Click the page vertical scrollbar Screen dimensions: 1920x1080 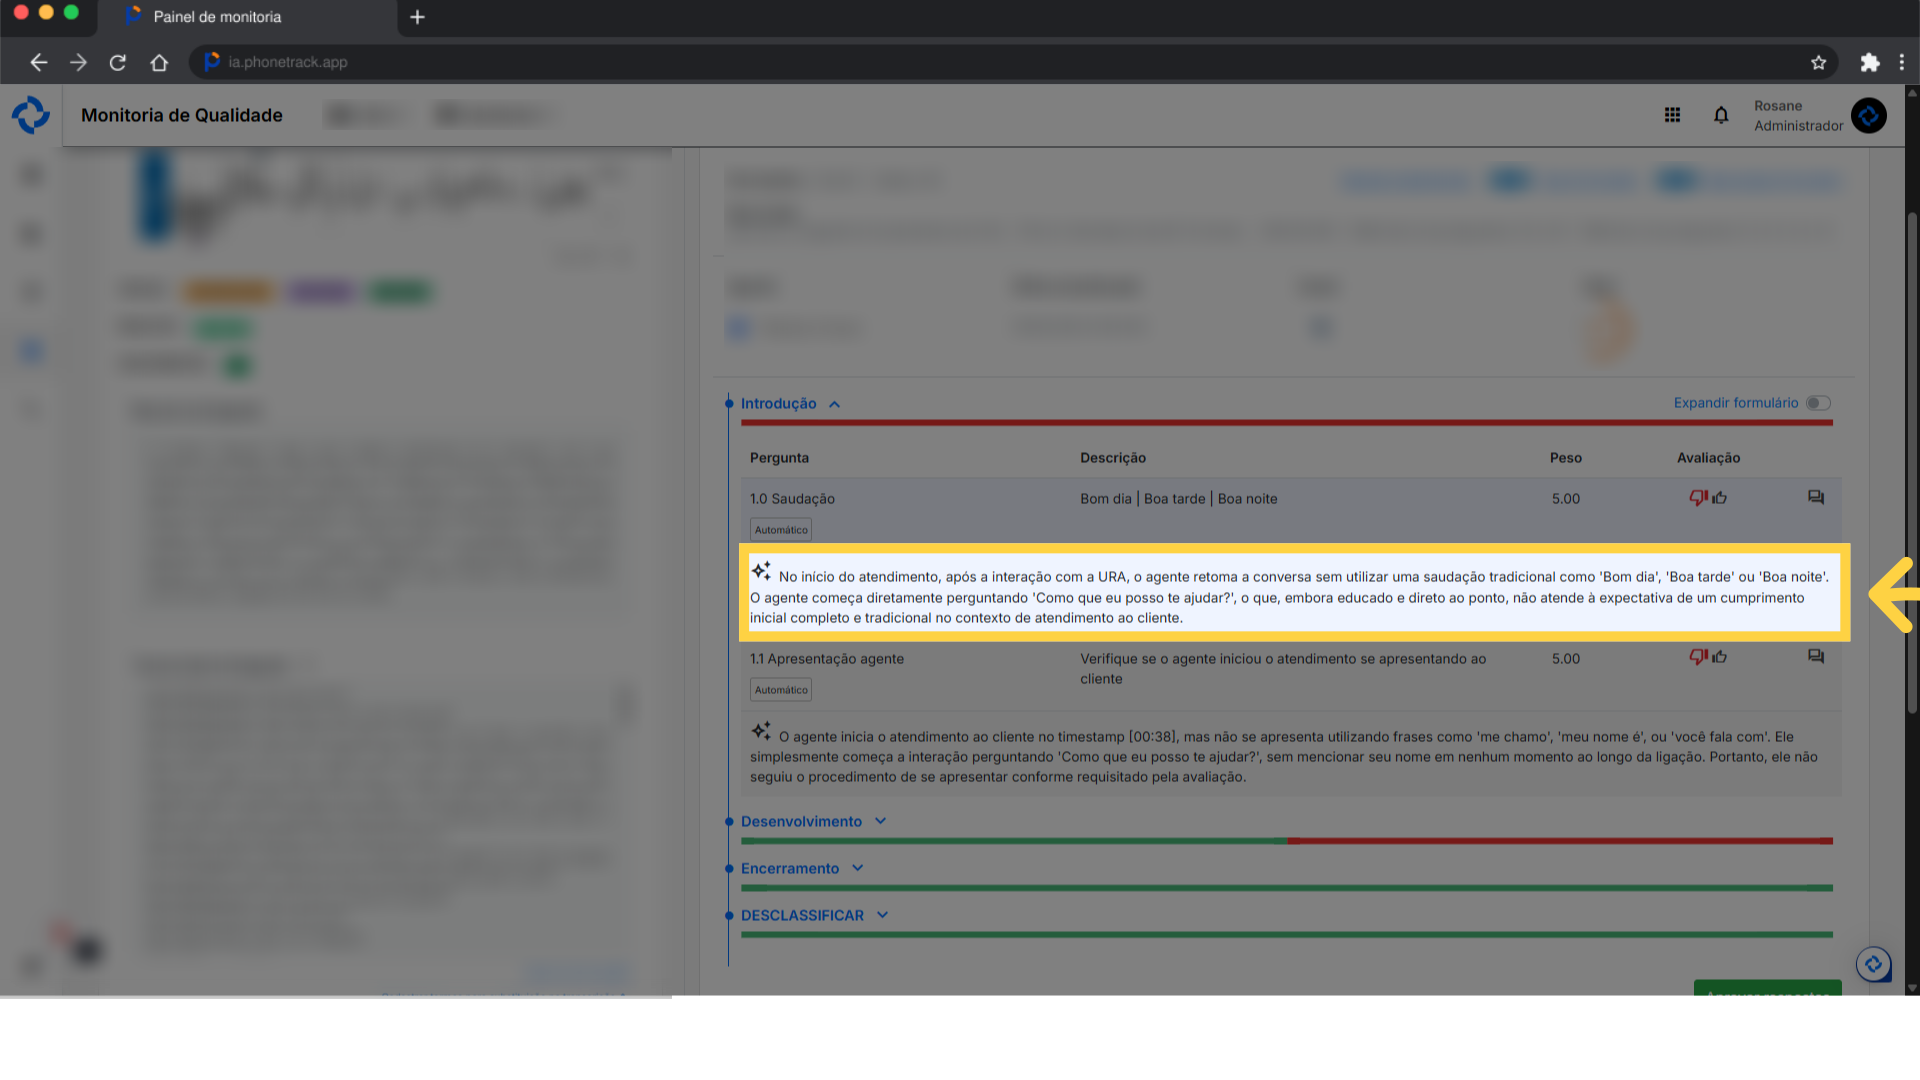pos(1911,460)
